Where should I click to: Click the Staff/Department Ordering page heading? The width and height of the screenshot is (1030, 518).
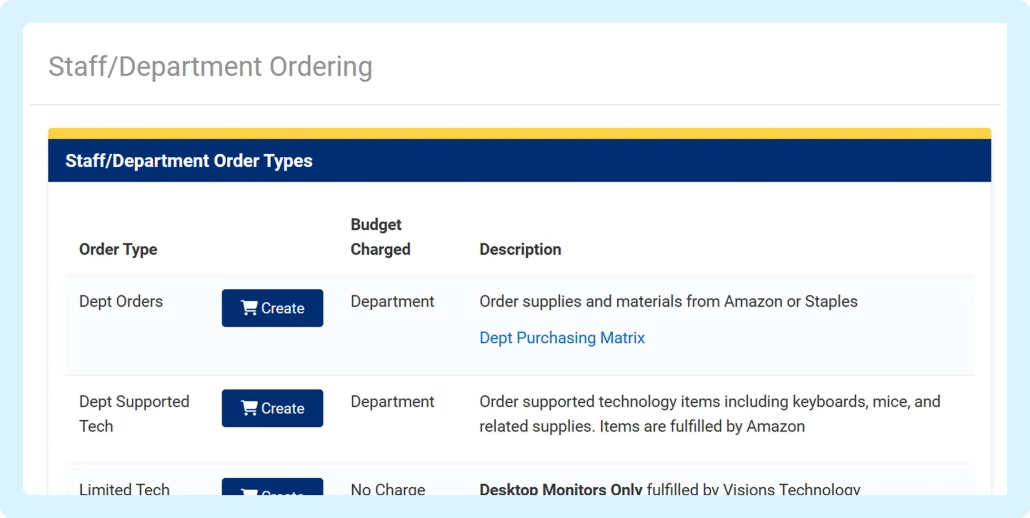[x=210, y=67]
